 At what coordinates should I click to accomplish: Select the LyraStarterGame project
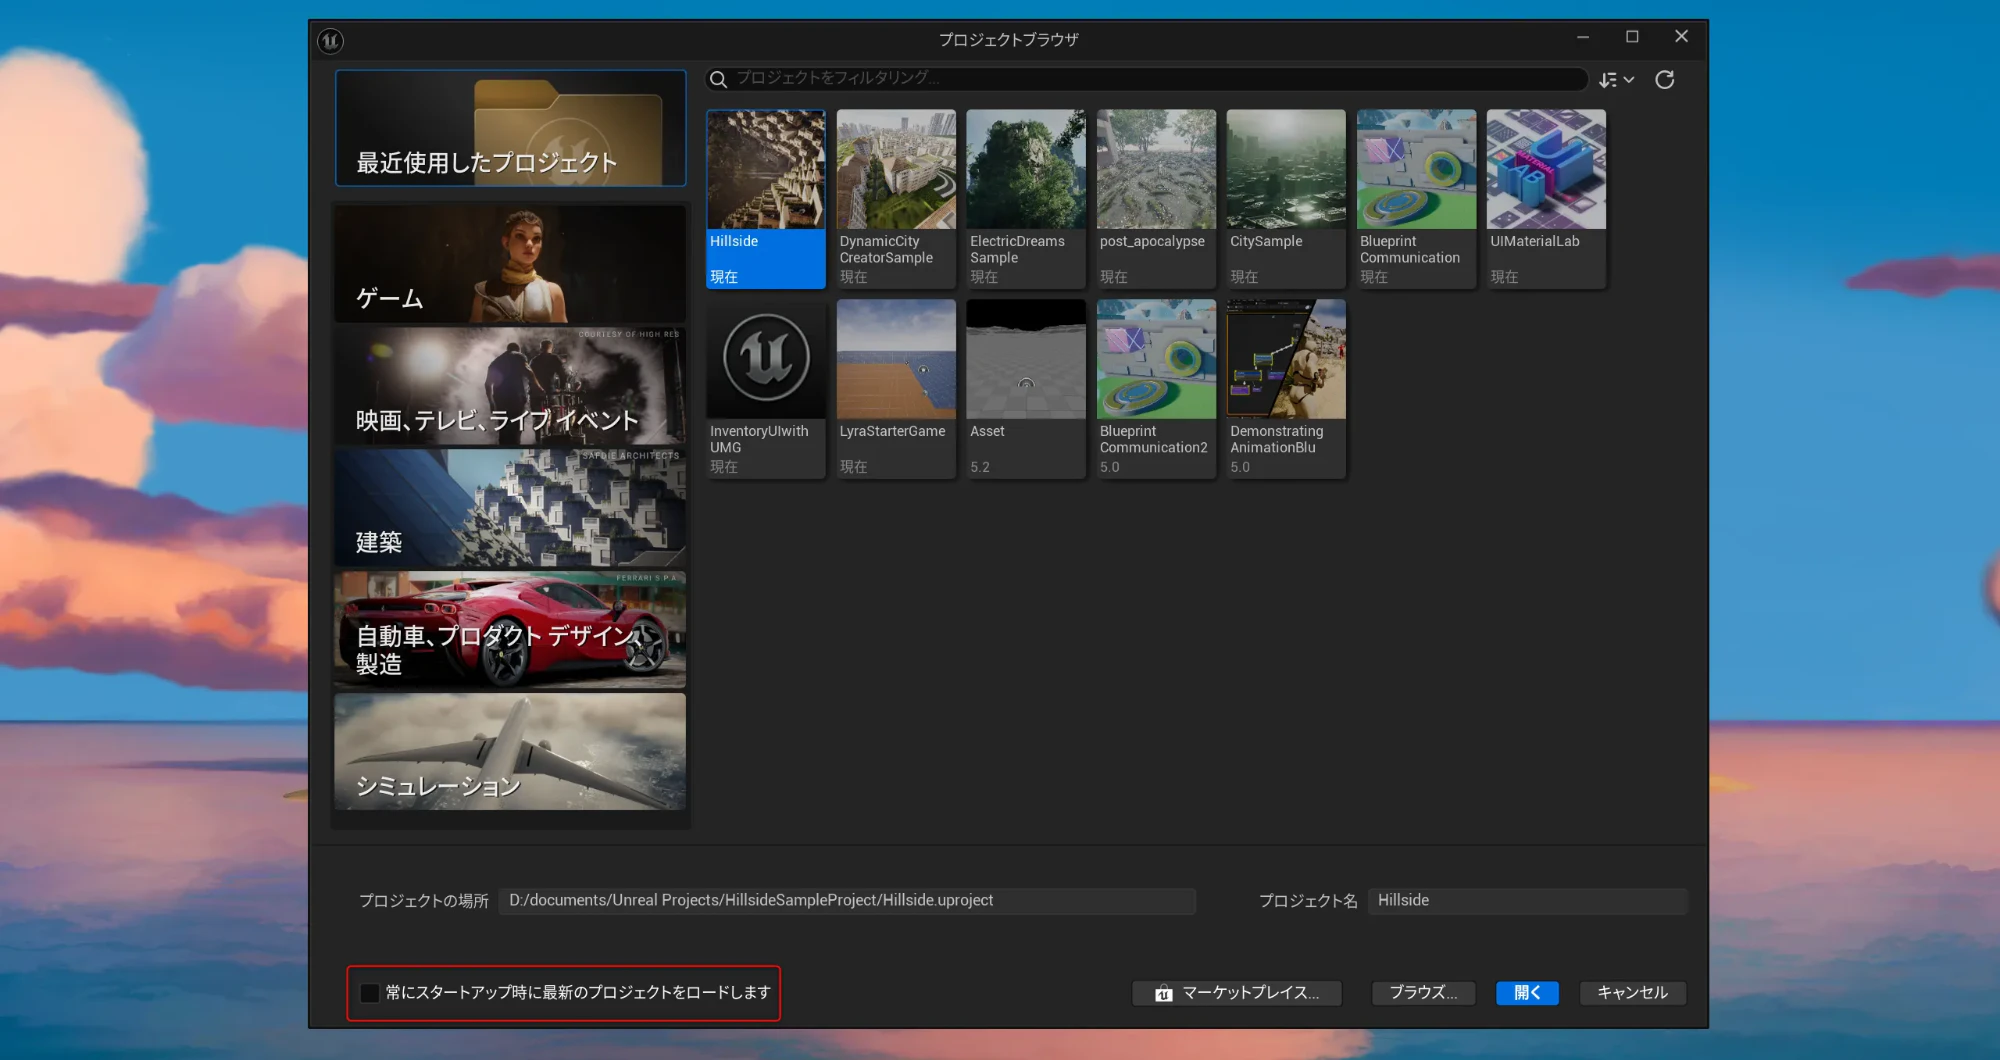click(896, 389)
